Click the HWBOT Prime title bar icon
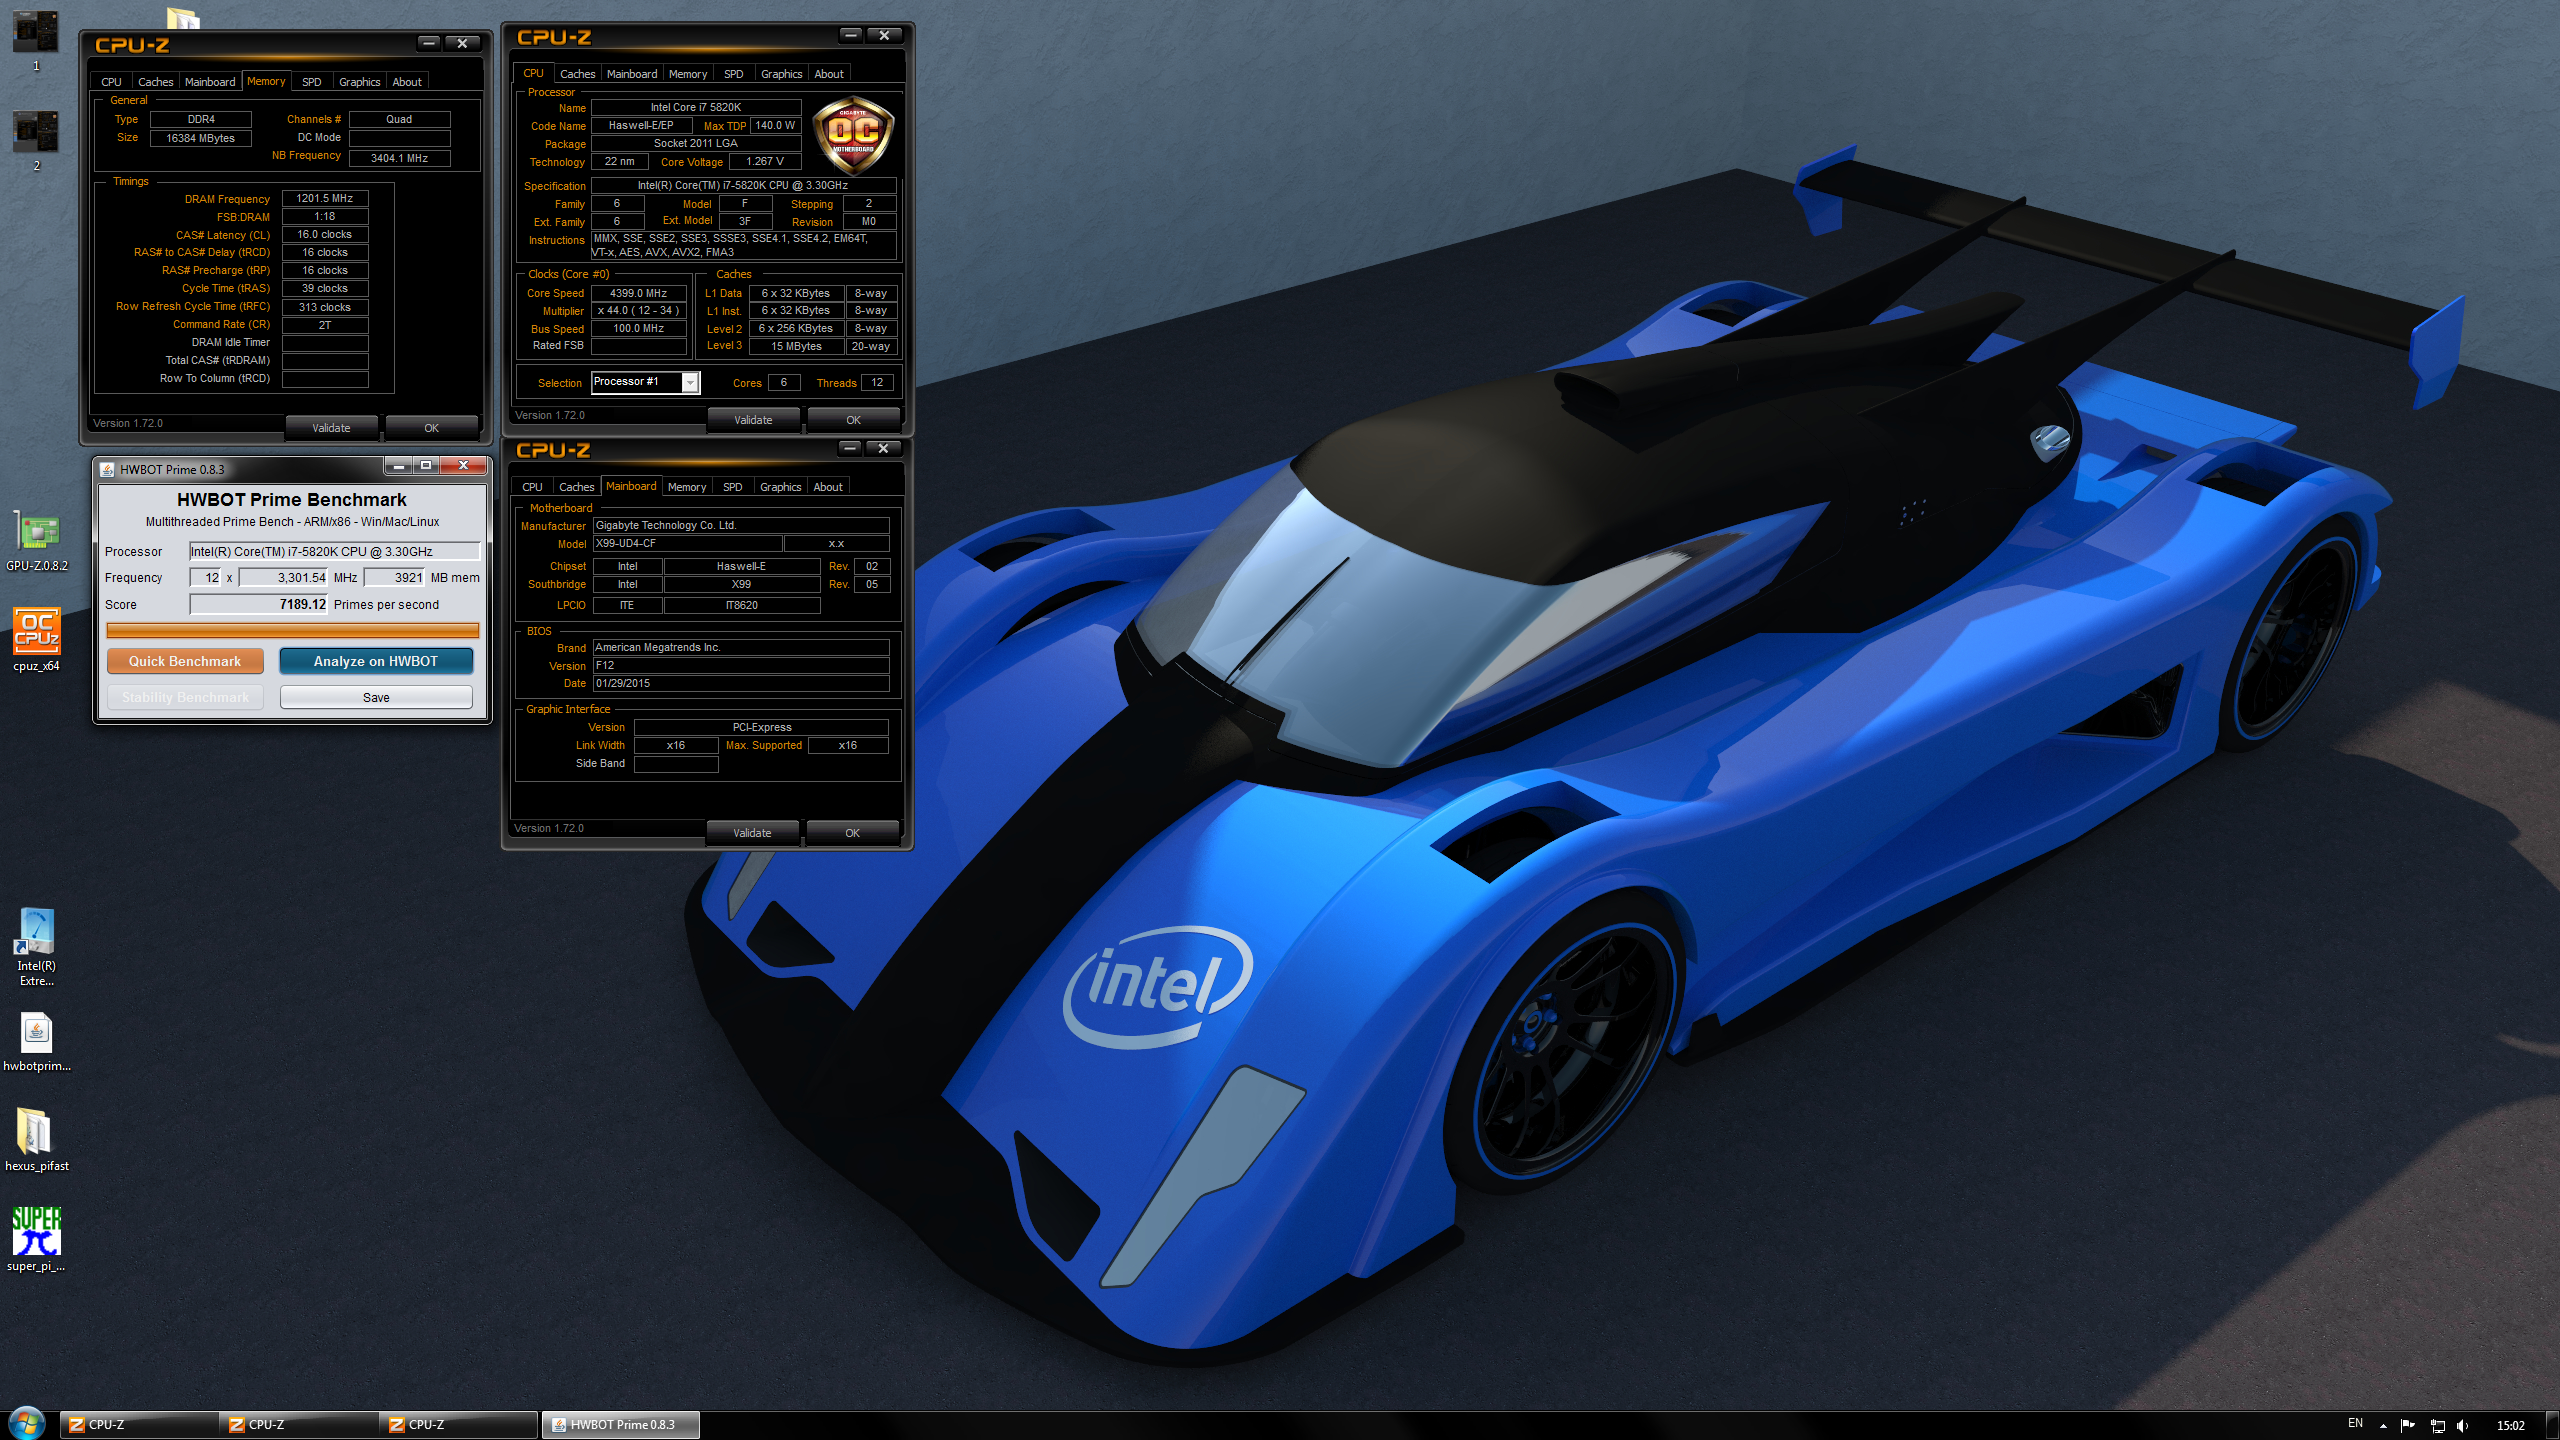2560x1440 pixels. point(107,469)
